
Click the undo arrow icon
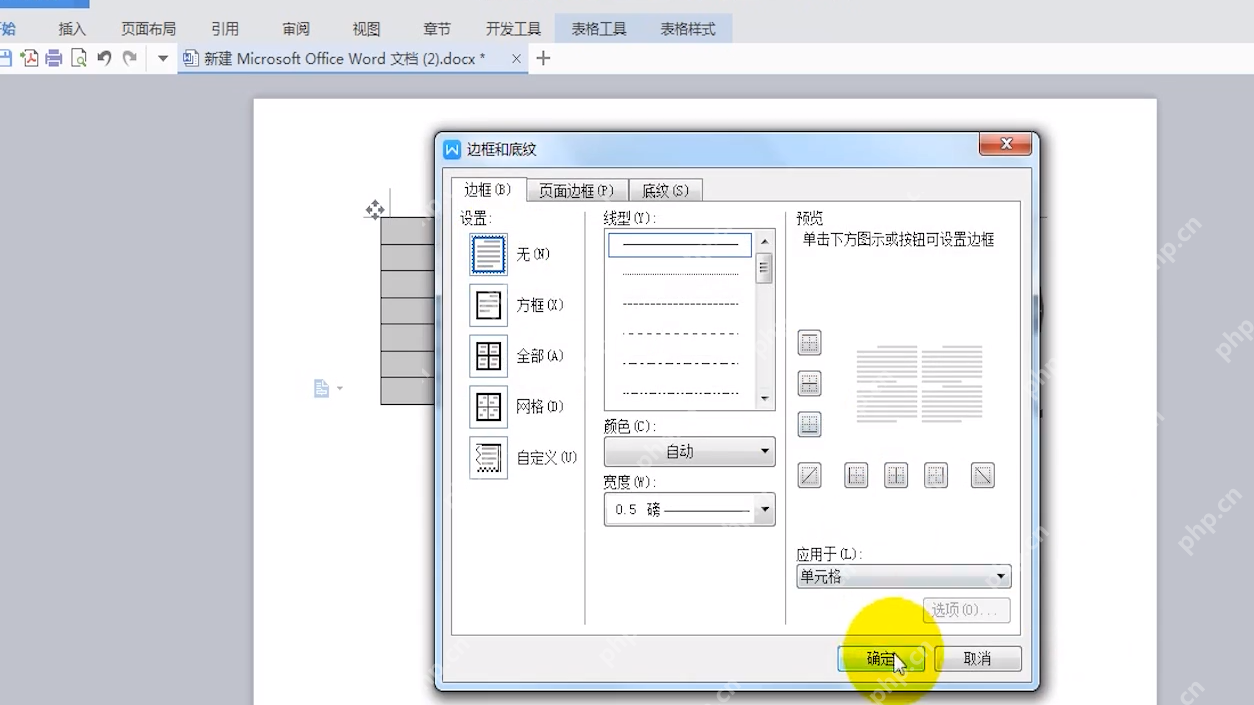pos(104,59)
